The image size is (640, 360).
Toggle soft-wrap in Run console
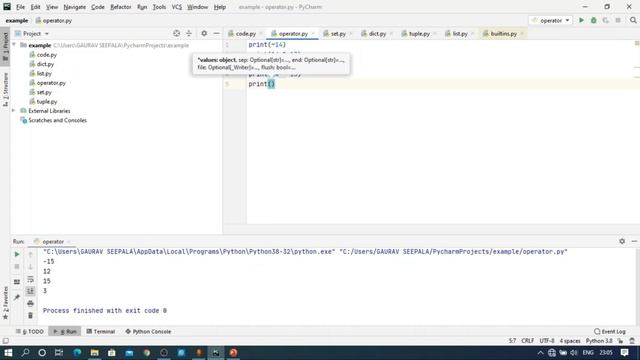(x=30, y=279)
